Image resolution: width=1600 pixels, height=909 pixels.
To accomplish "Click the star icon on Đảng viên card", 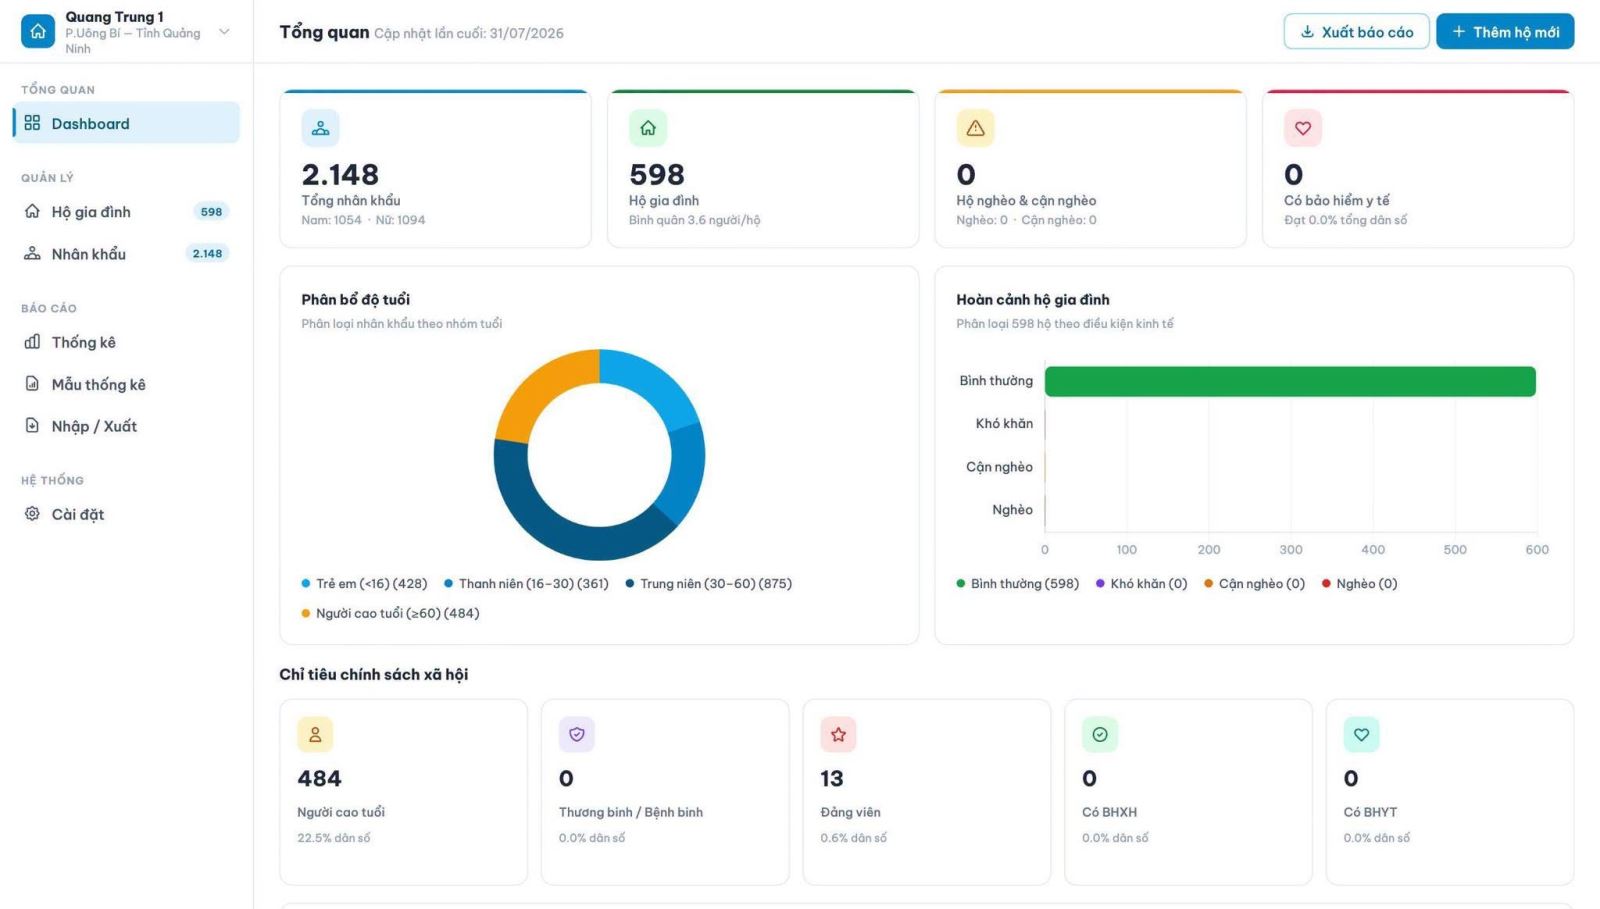I will 838,735.
